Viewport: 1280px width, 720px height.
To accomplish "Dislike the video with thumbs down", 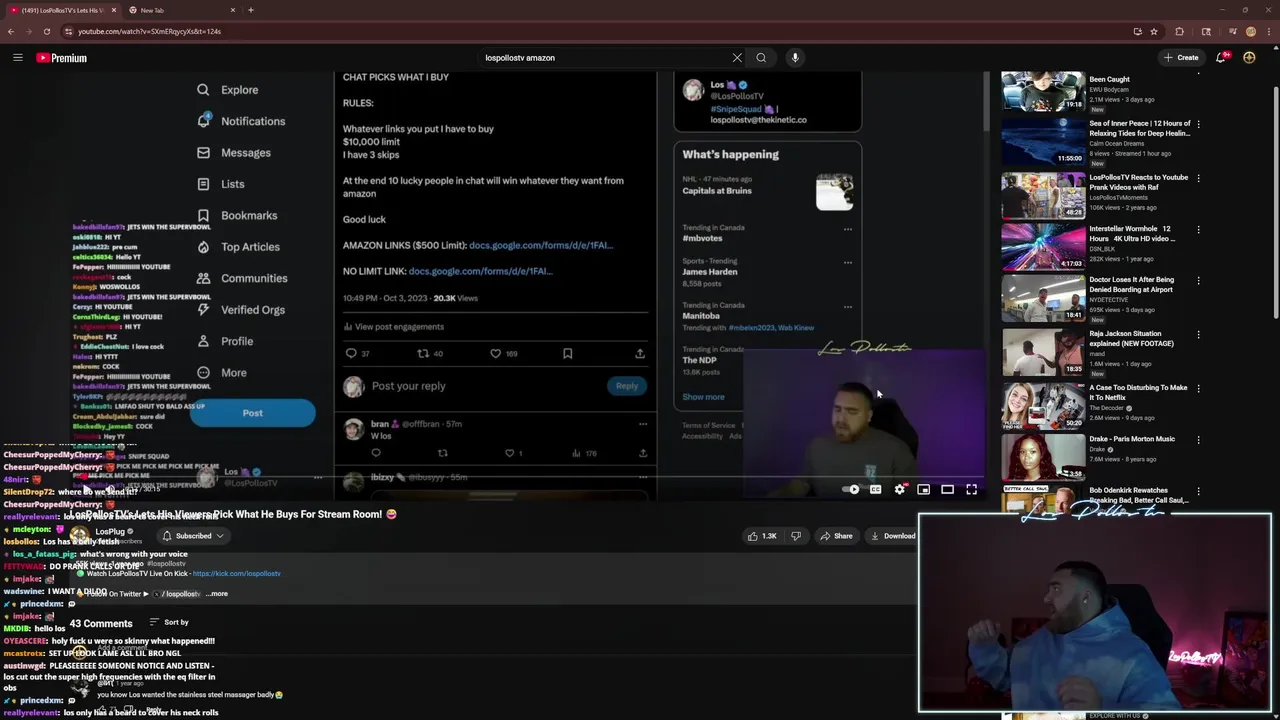I will pos(796,536).
